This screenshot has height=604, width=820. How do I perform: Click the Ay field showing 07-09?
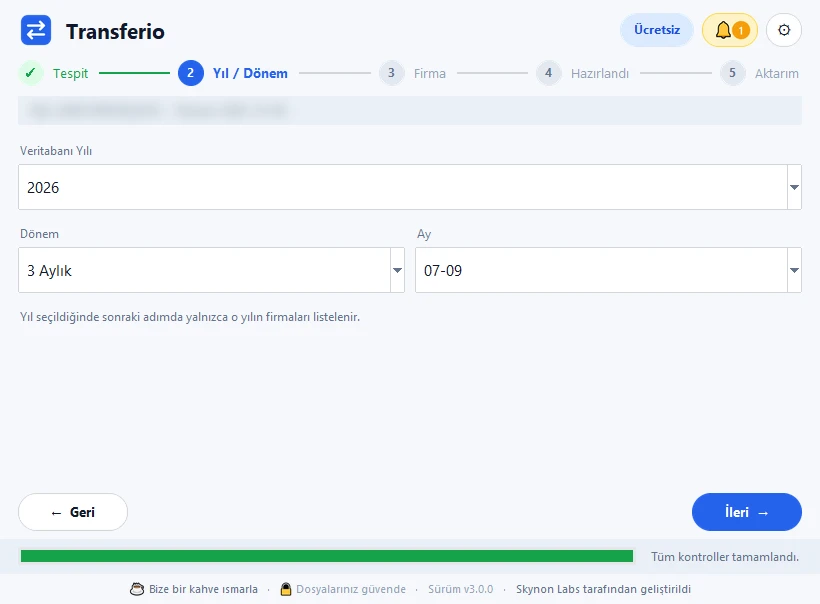(x=608, y=270)
